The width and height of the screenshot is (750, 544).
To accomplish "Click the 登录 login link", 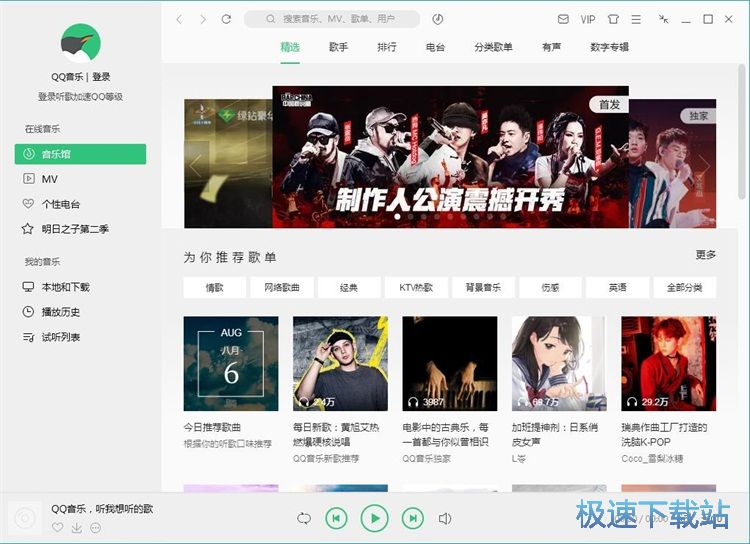I will click(x=101, y=77).
